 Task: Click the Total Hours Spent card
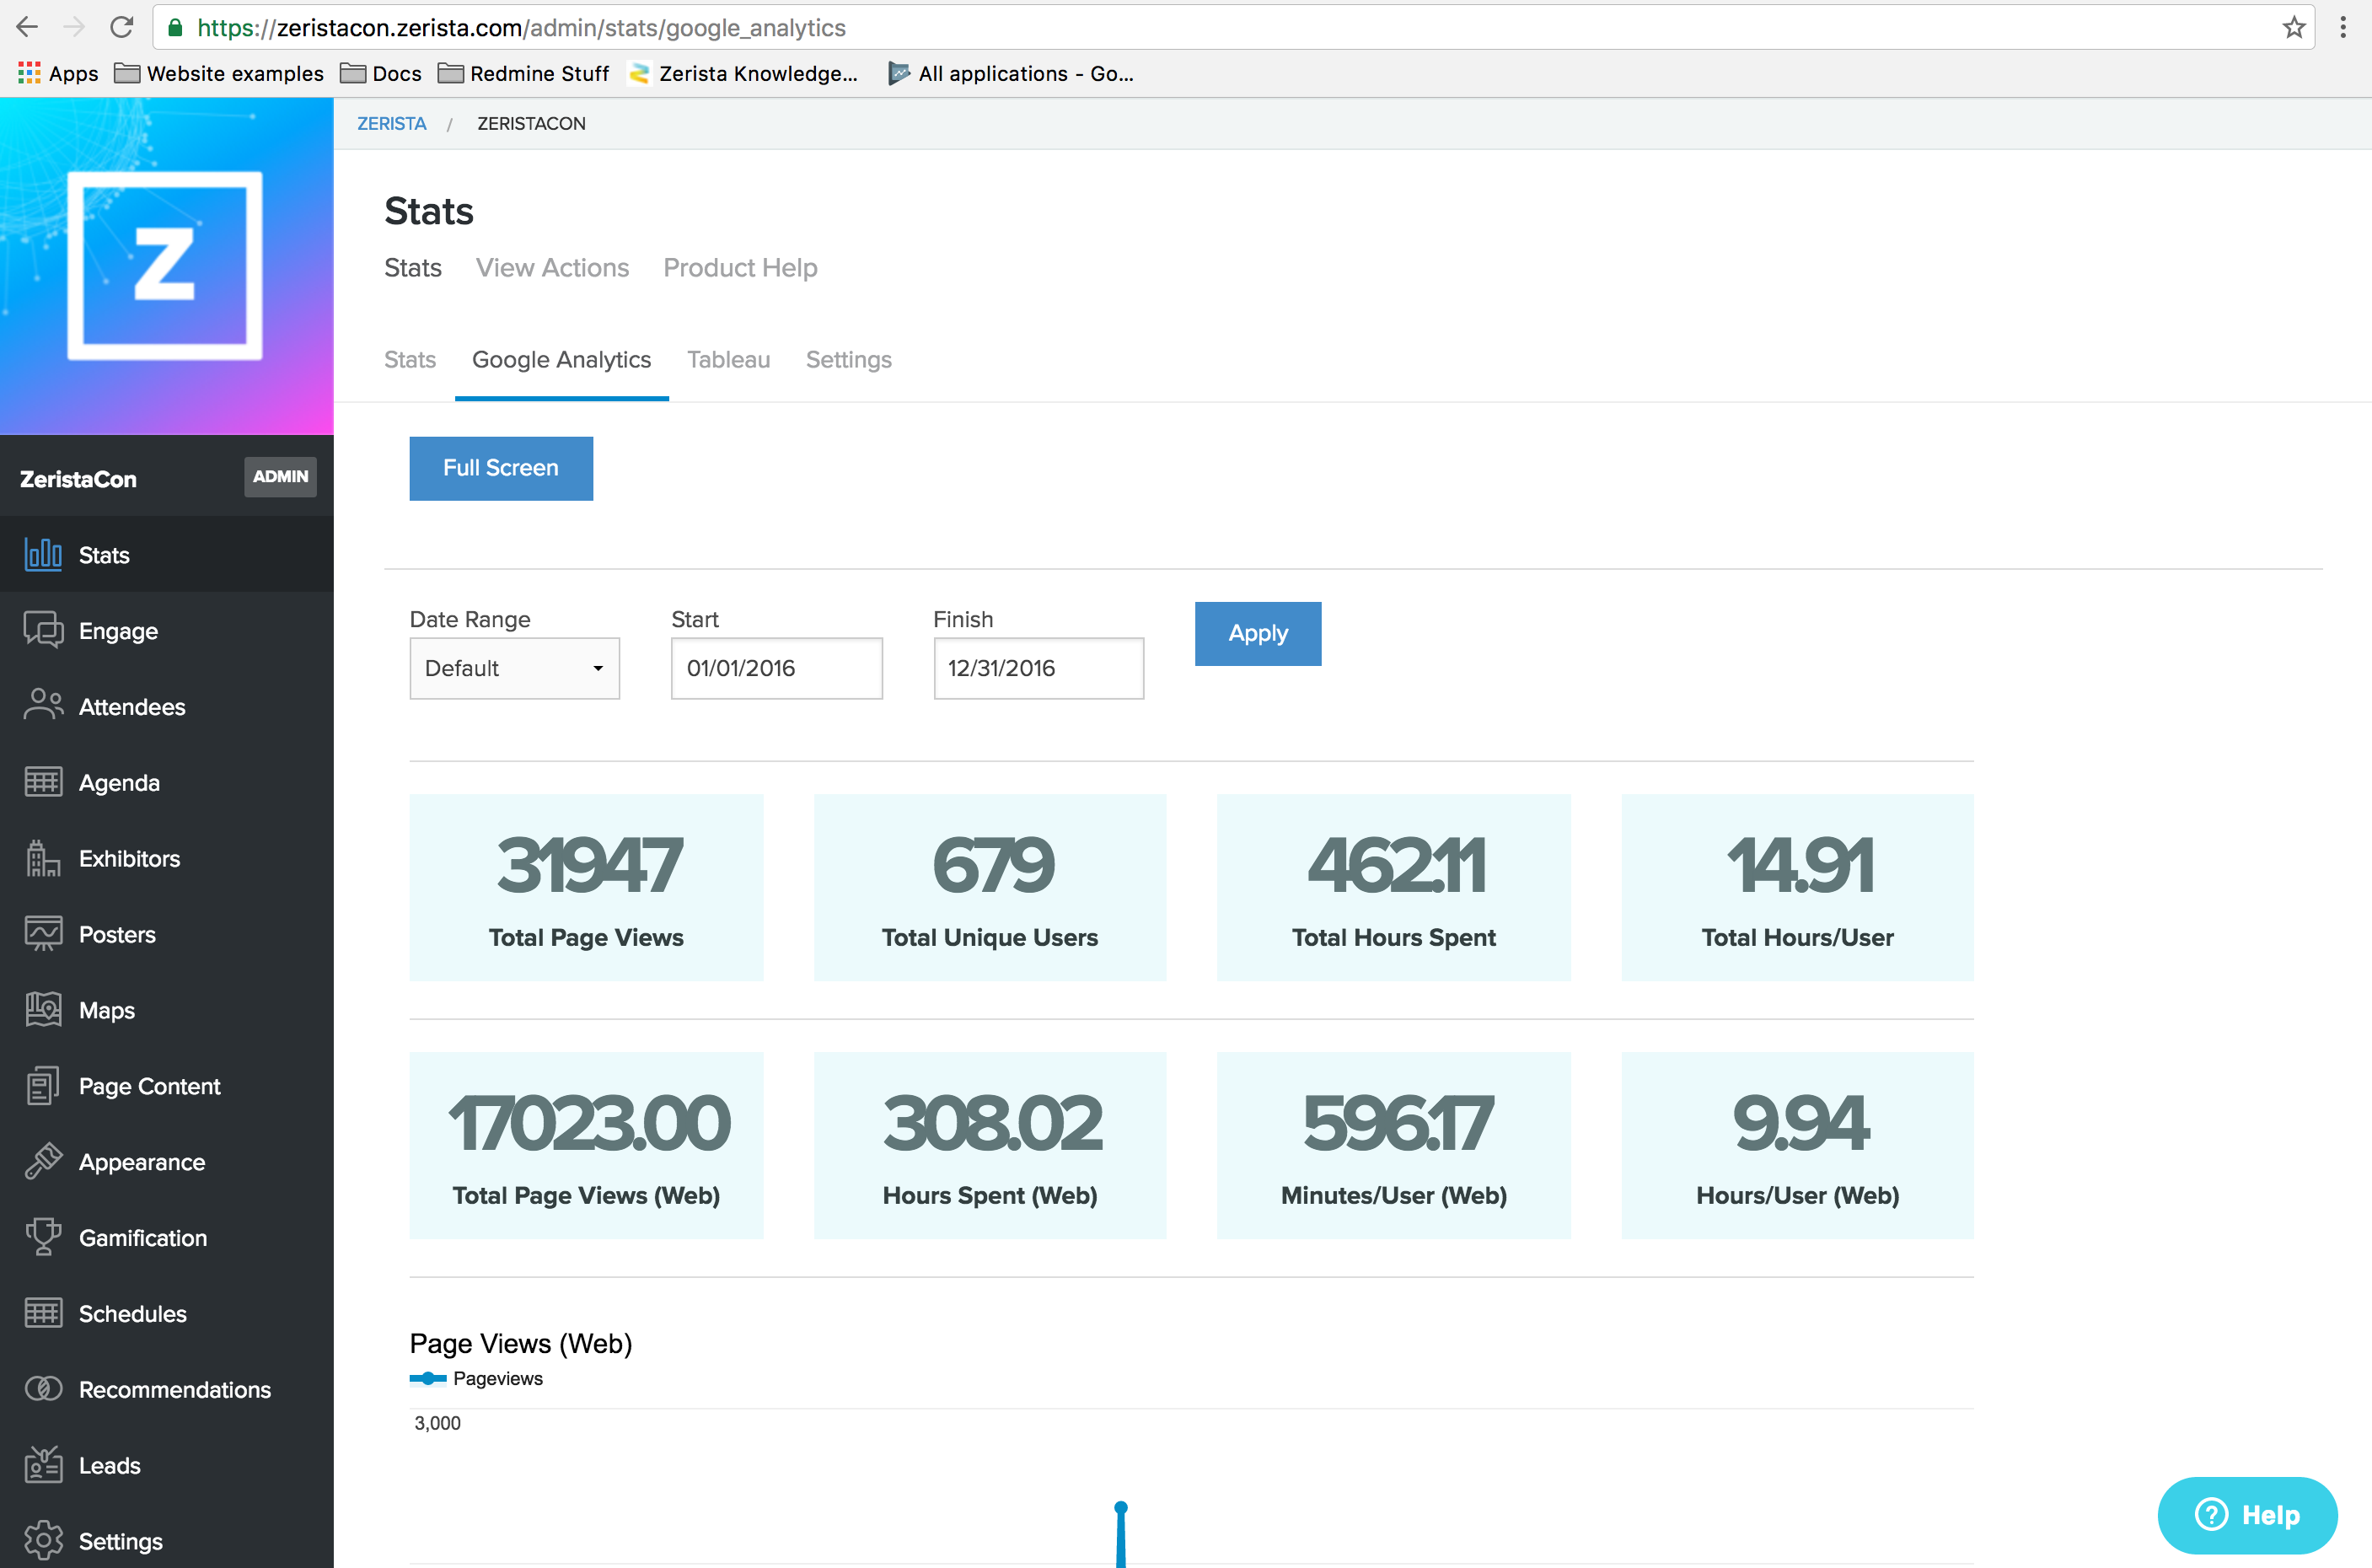tap(1393, 887)
